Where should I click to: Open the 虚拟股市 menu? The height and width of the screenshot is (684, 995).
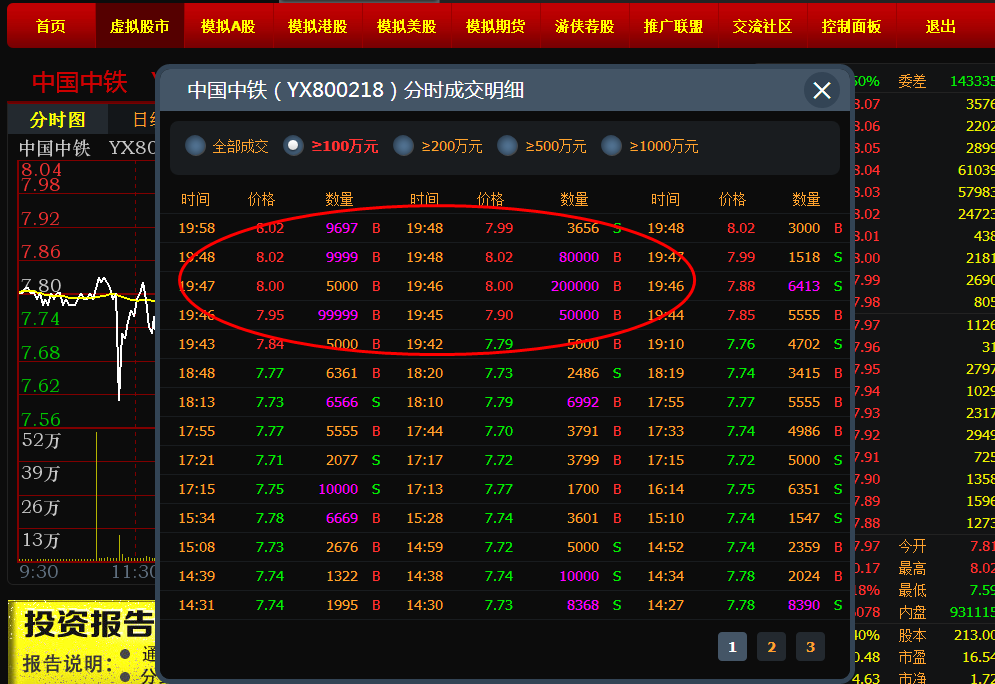tap(139, 26)
